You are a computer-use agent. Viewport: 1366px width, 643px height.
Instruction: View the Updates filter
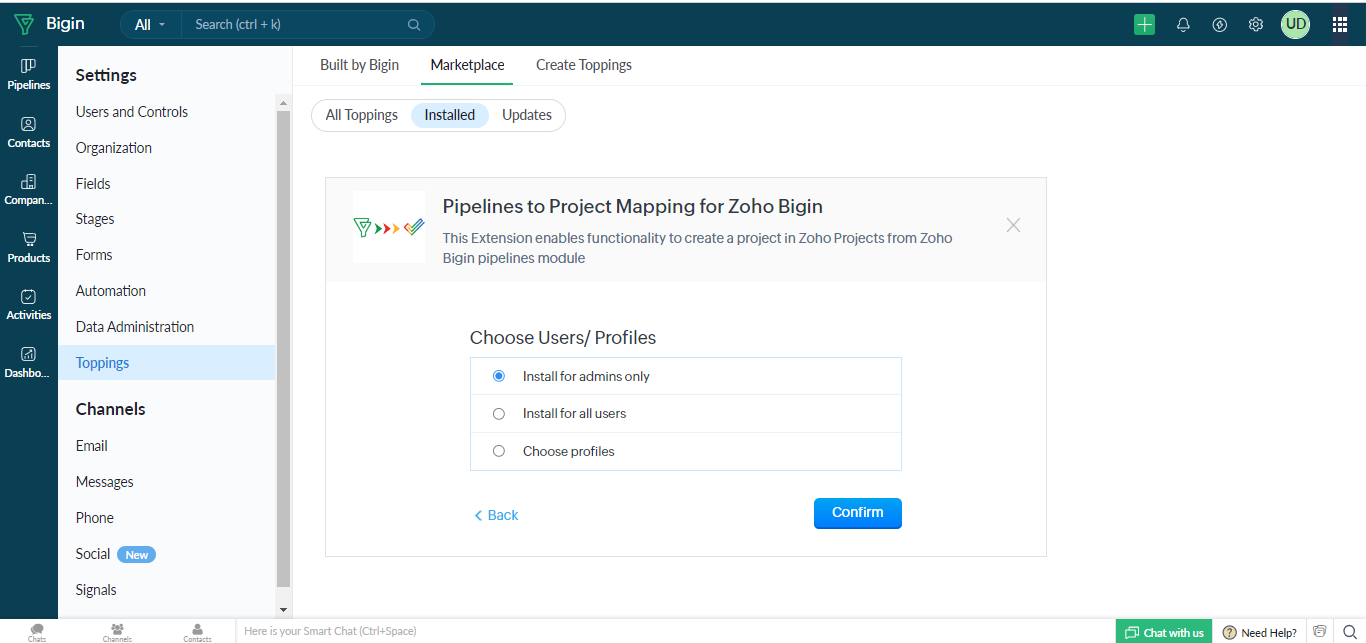527,115
